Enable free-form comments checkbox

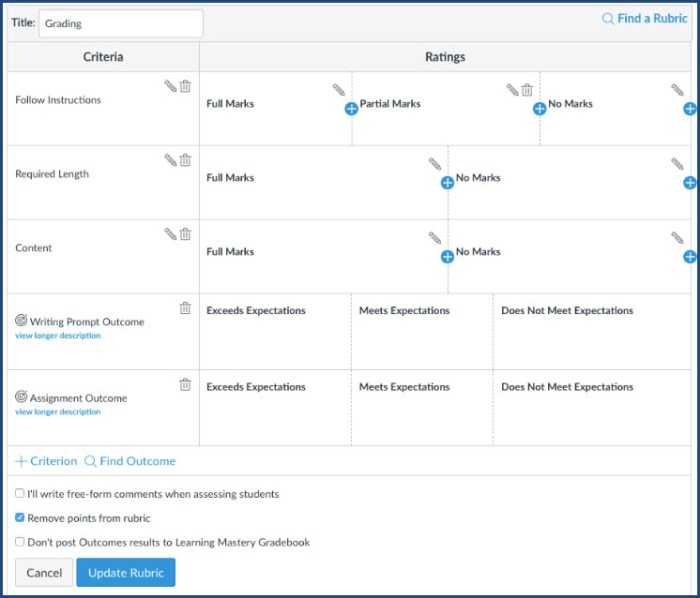point(20,494)
